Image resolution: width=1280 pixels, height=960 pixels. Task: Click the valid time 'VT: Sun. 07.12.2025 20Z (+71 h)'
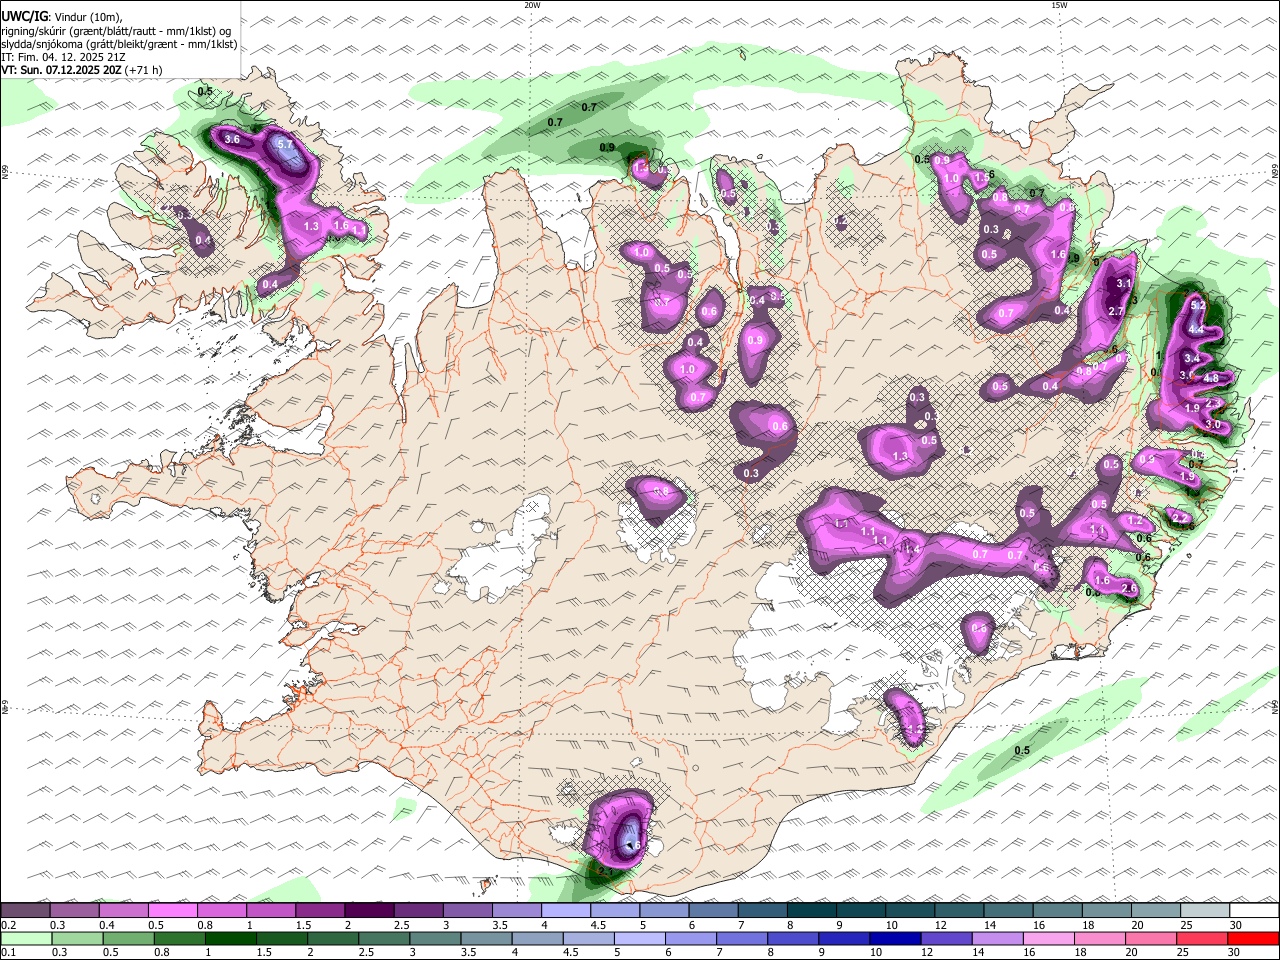pos(82,70)
